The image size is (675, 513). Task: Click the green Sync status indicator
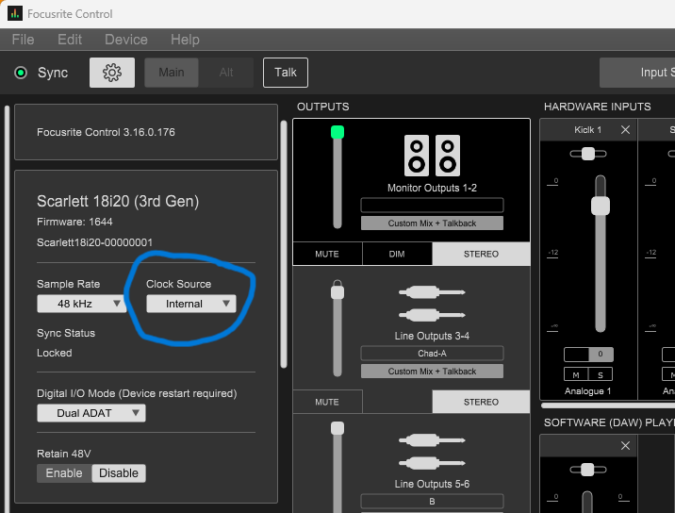tap(21, 73)
